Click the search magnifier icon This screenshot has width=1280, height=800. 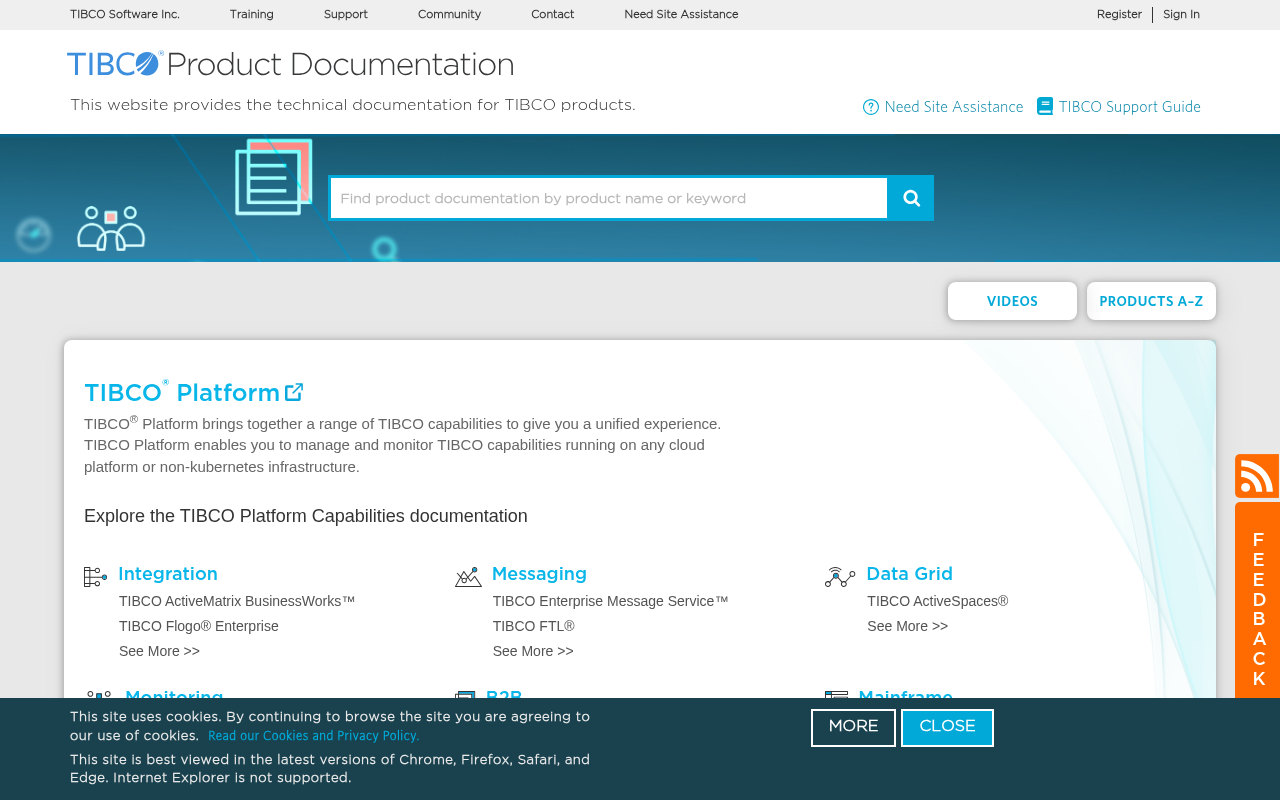909,197
